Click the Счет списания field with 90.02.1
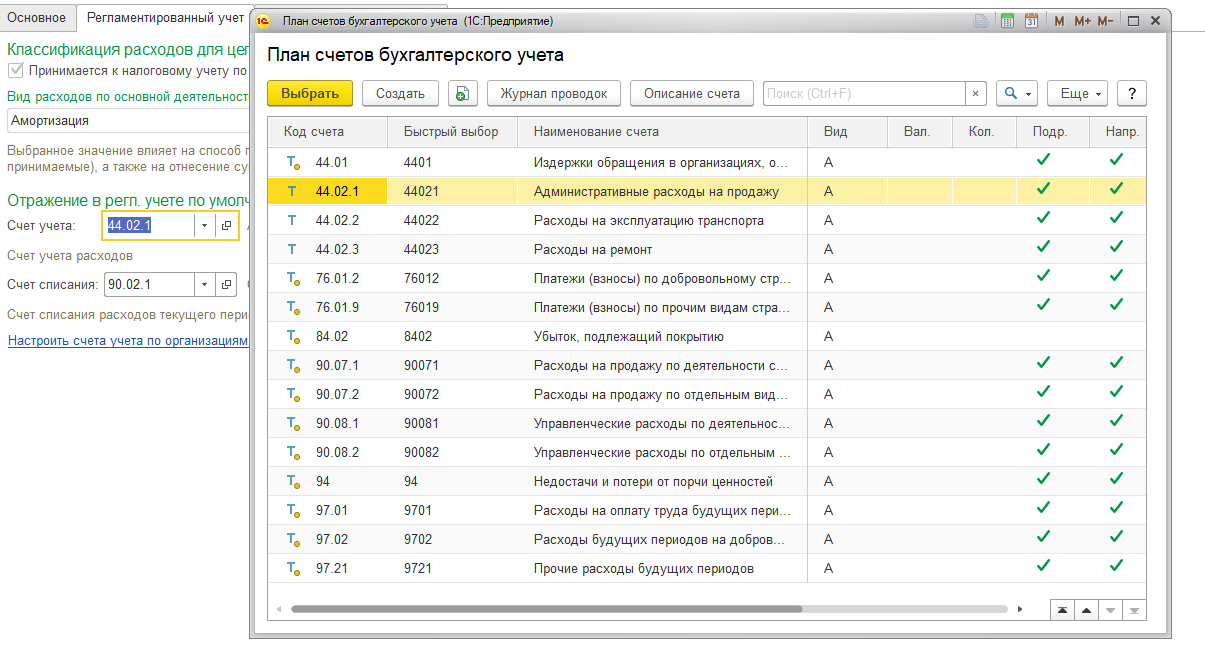 coord(149,284)
